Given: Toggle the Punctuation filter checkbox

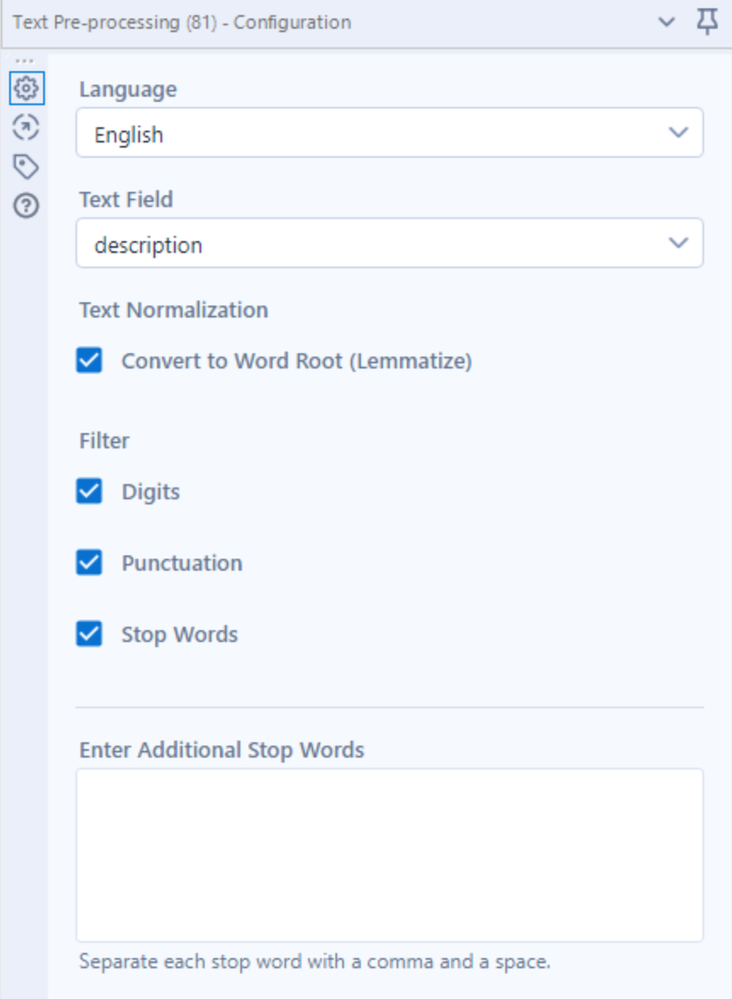Looking at the screenshot, I should (x=90, y=563).
